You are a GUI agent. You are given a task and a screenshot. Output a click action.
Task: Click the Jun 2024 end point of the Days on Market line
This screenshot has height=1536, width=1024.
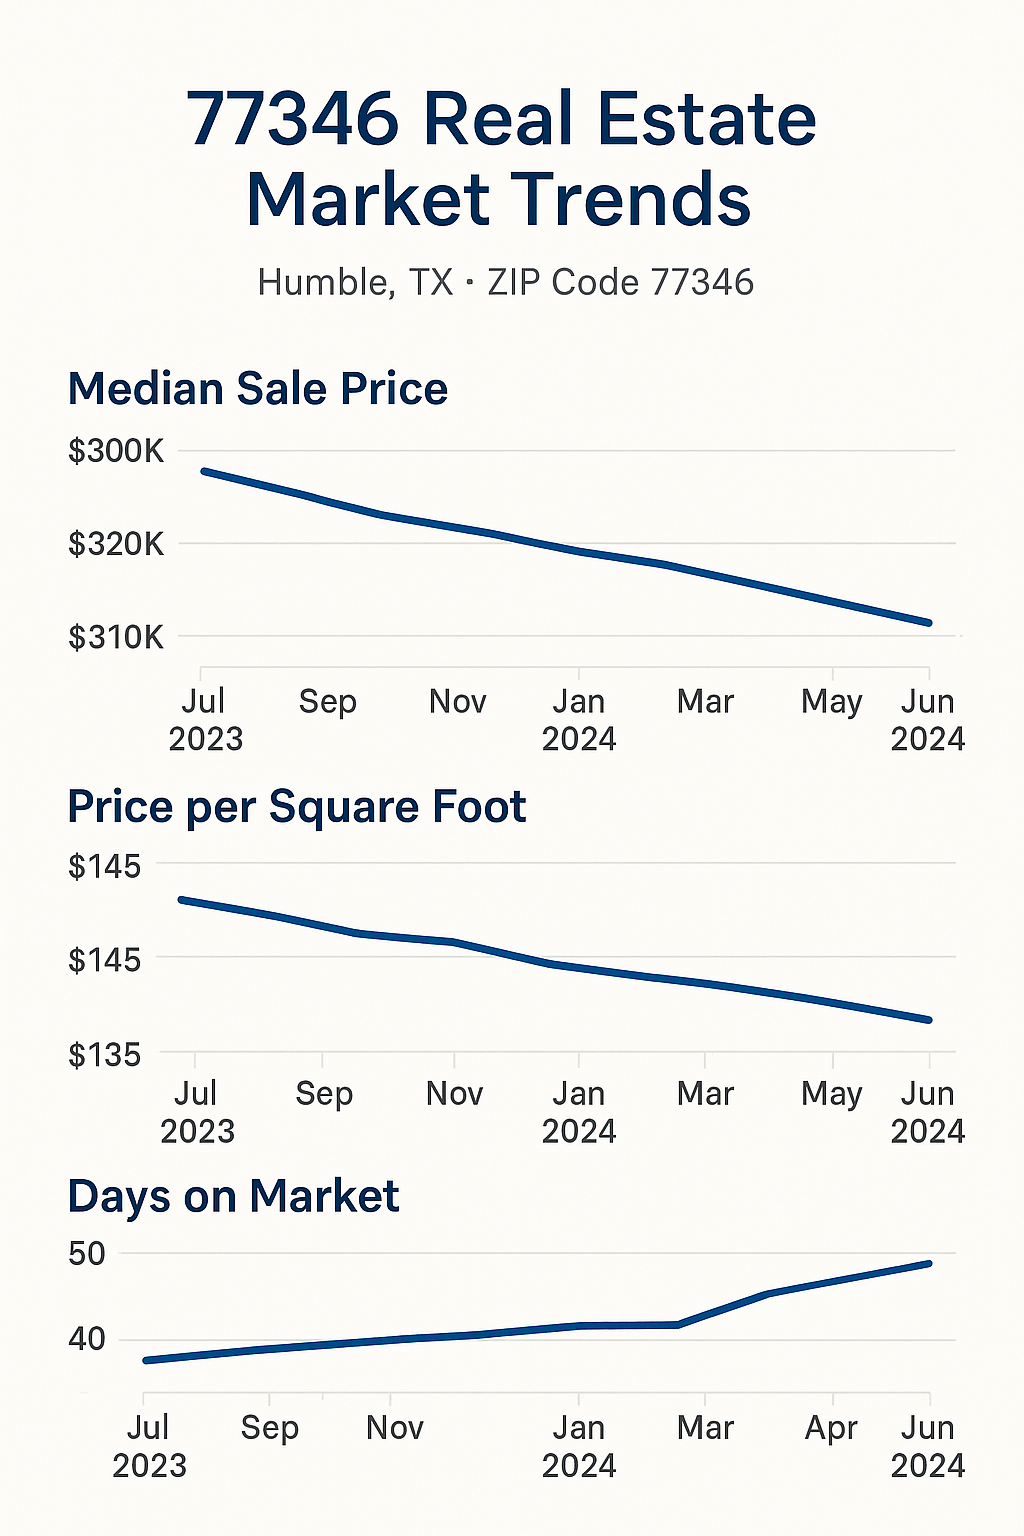point(929,1264)
